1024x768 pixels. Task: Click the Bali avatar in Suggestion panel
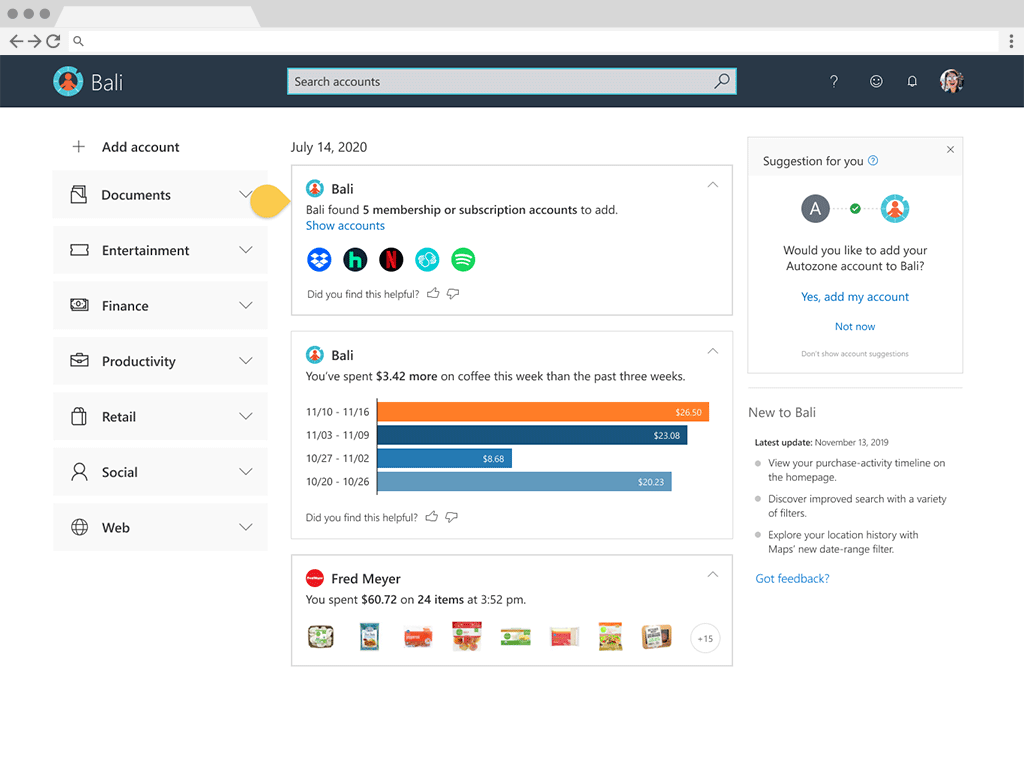895,209
